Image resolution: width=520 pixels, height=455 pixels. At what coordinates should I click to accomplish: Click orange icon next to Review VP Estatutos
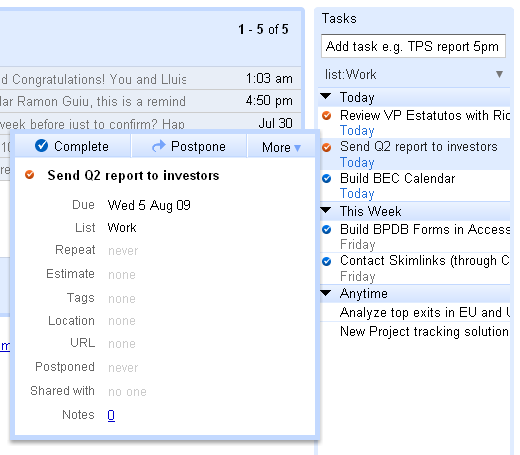[x=327, y=116]
